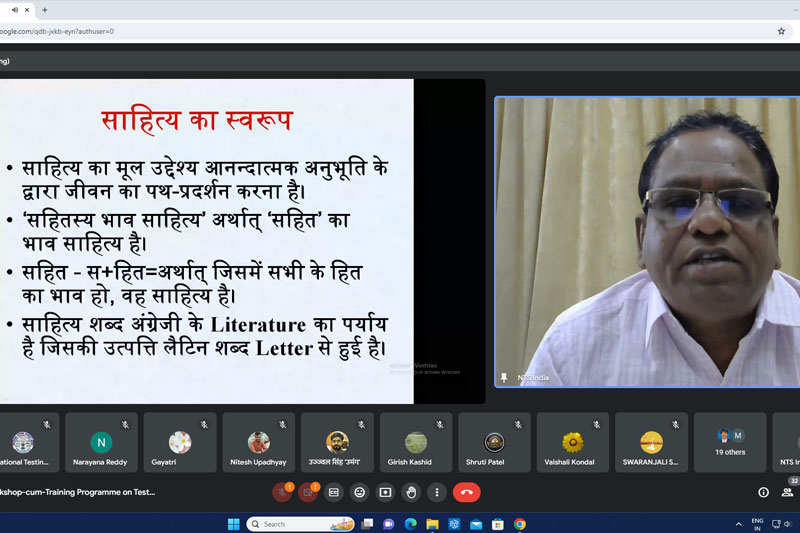Click the meeting title Training Programme text

tap(78, 492)
